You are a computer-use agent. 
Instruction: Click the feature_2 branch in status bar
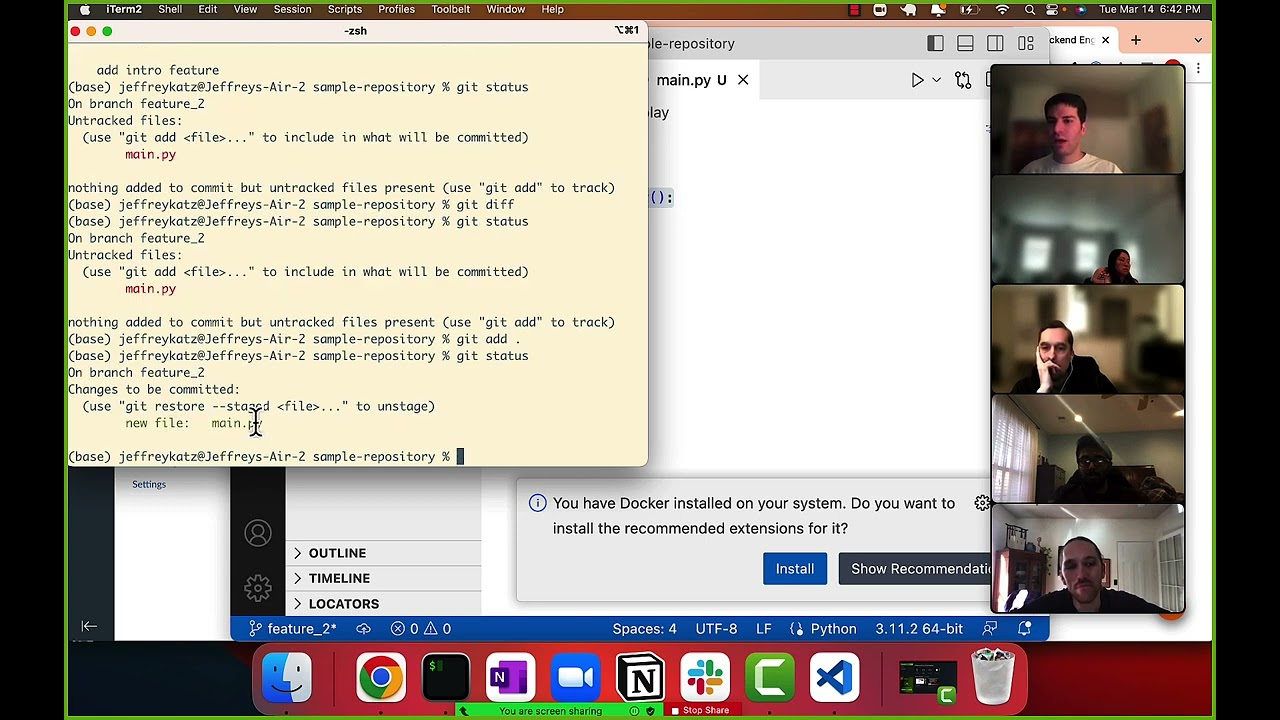(x=291, y=629)
